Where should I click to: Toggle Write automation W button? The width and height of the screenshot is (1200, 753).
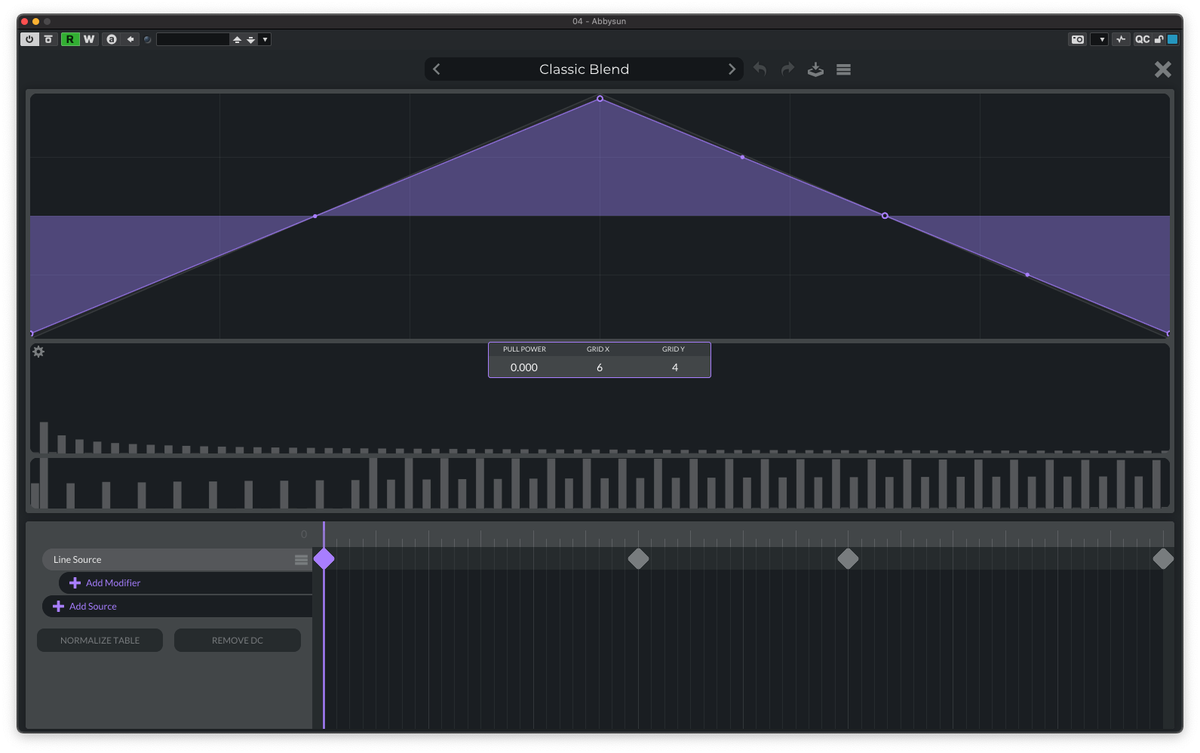click(89, 39)
